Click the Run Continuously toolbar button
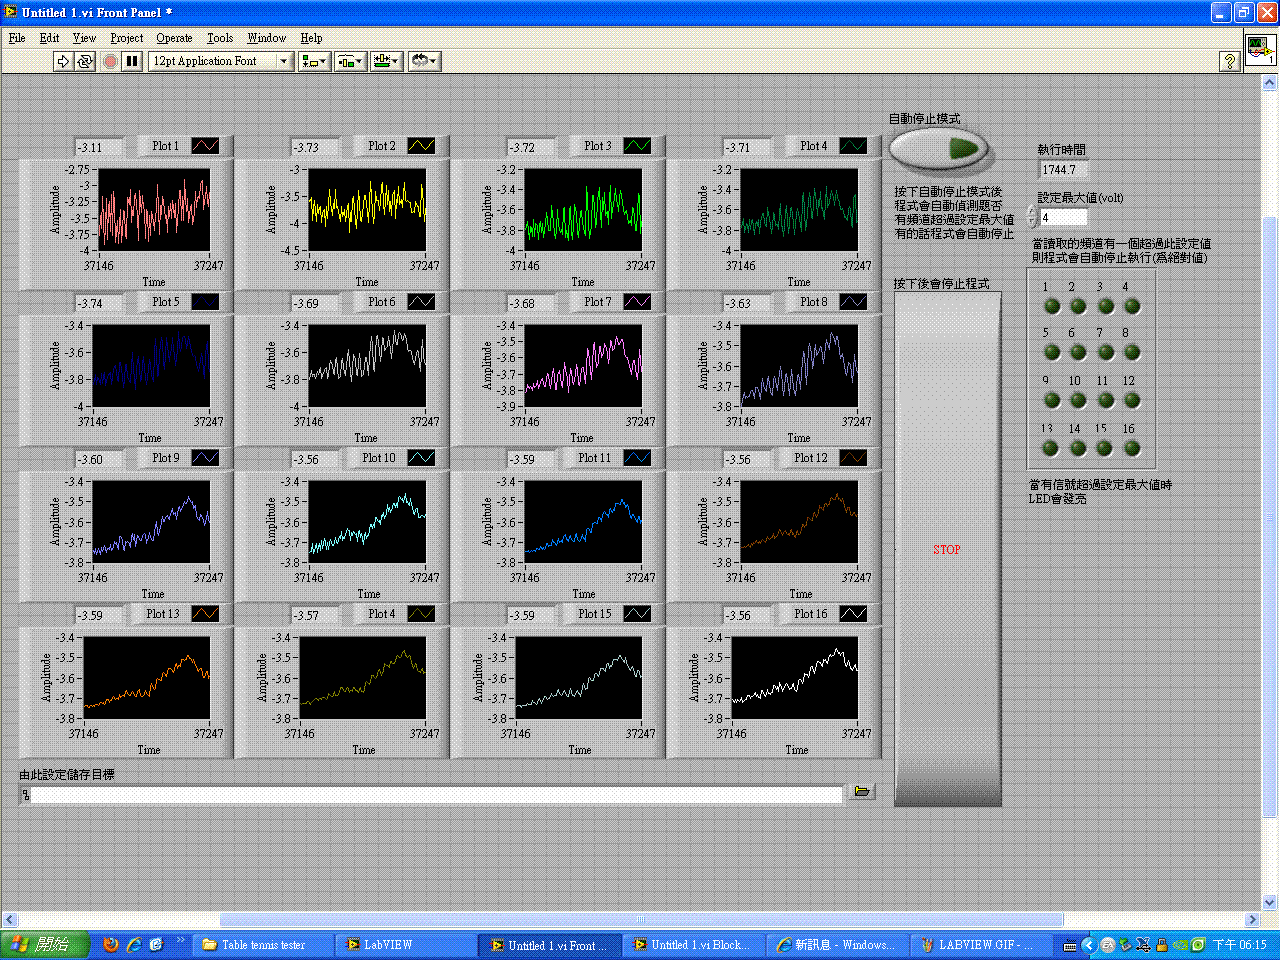The image size is (1280, 960). (x=85, y=61)
